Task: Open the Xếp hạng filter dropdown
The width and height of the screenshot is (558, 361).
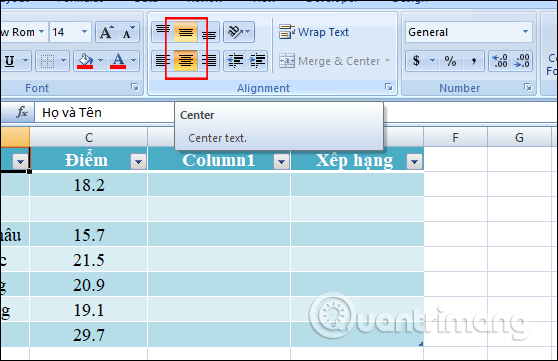Action: (x=414, y=162)
